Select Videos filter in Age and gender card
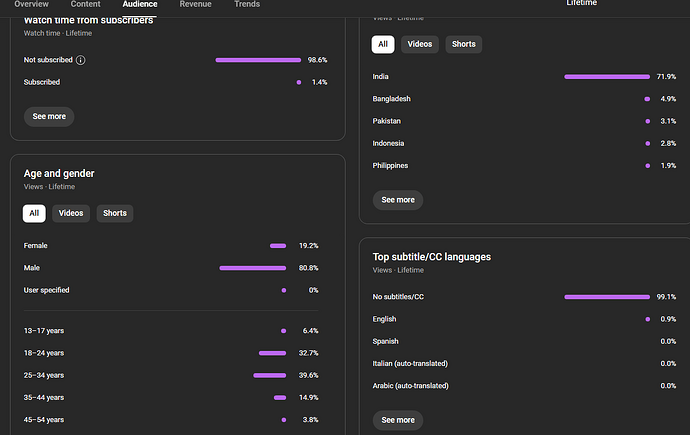 (71, 213)
